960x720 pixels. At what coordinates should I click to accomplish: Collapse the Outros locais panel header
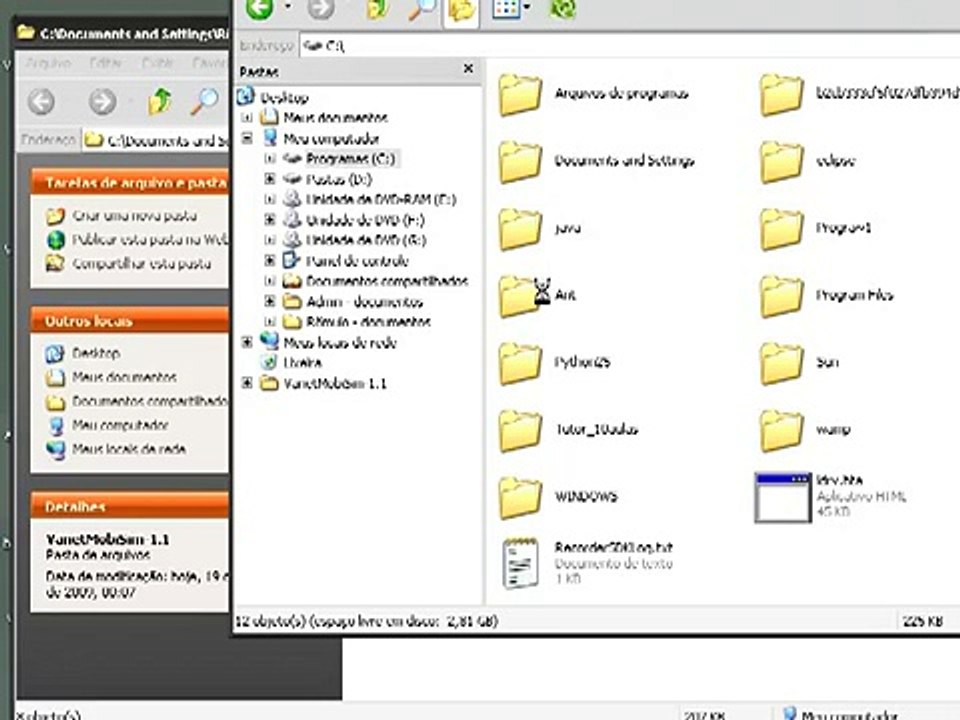(x=130, y=321)
